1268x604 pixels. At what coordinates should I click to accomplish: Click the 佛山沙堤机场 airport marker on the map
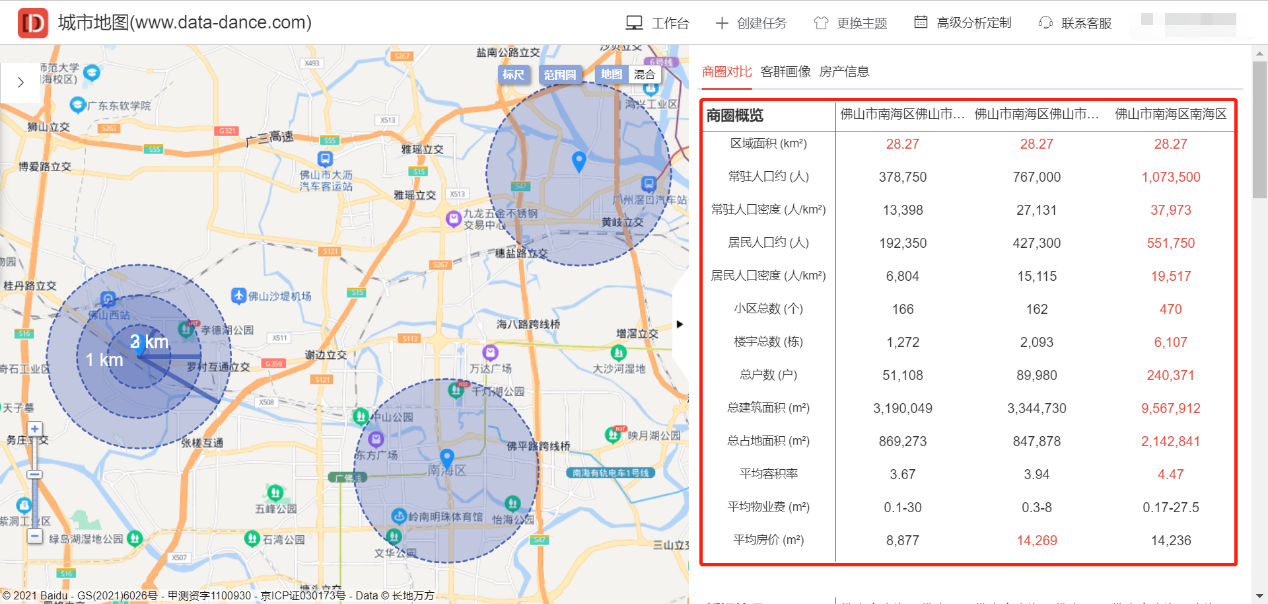point(238,295)
